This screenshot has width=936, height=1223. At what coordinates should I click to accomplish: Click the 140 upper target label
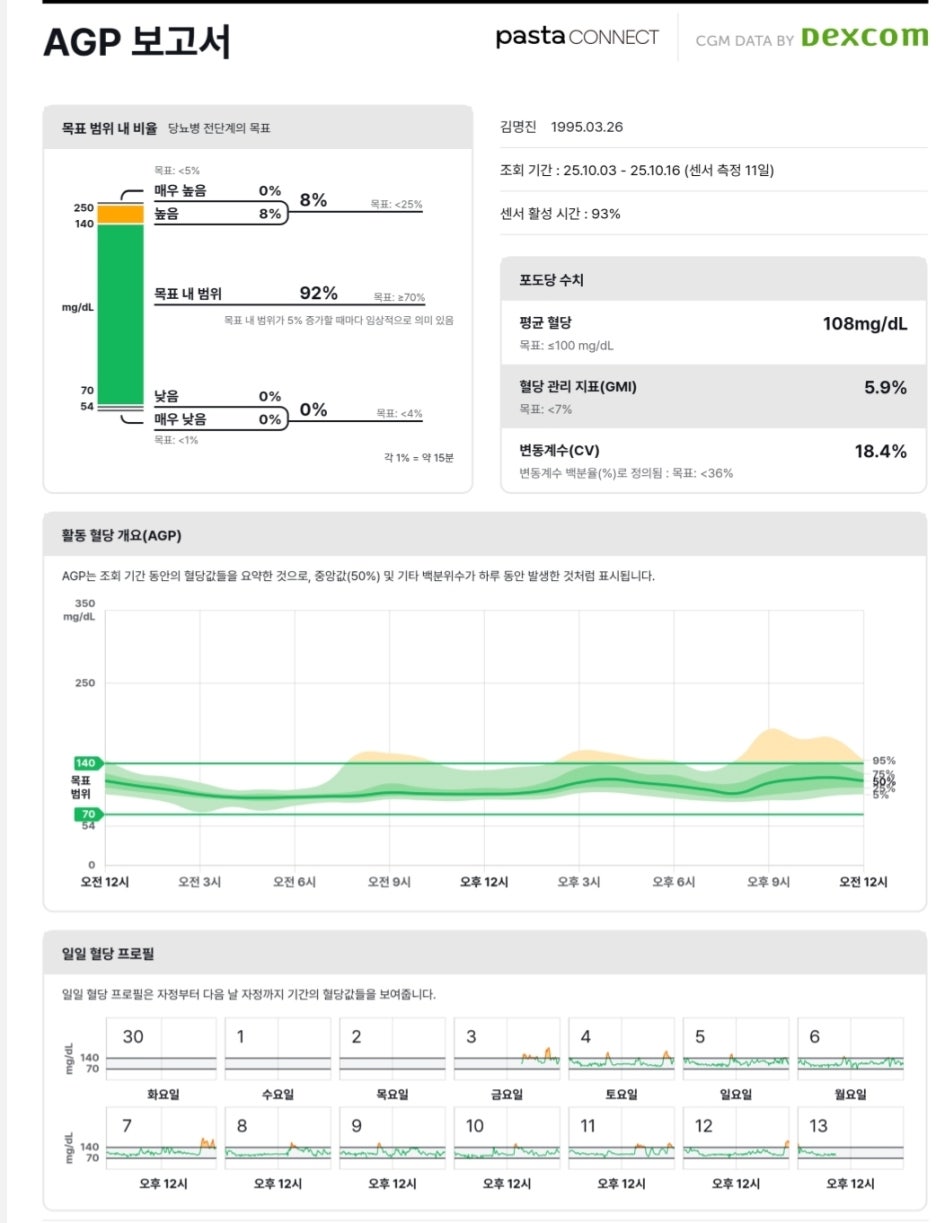point(88,763)
